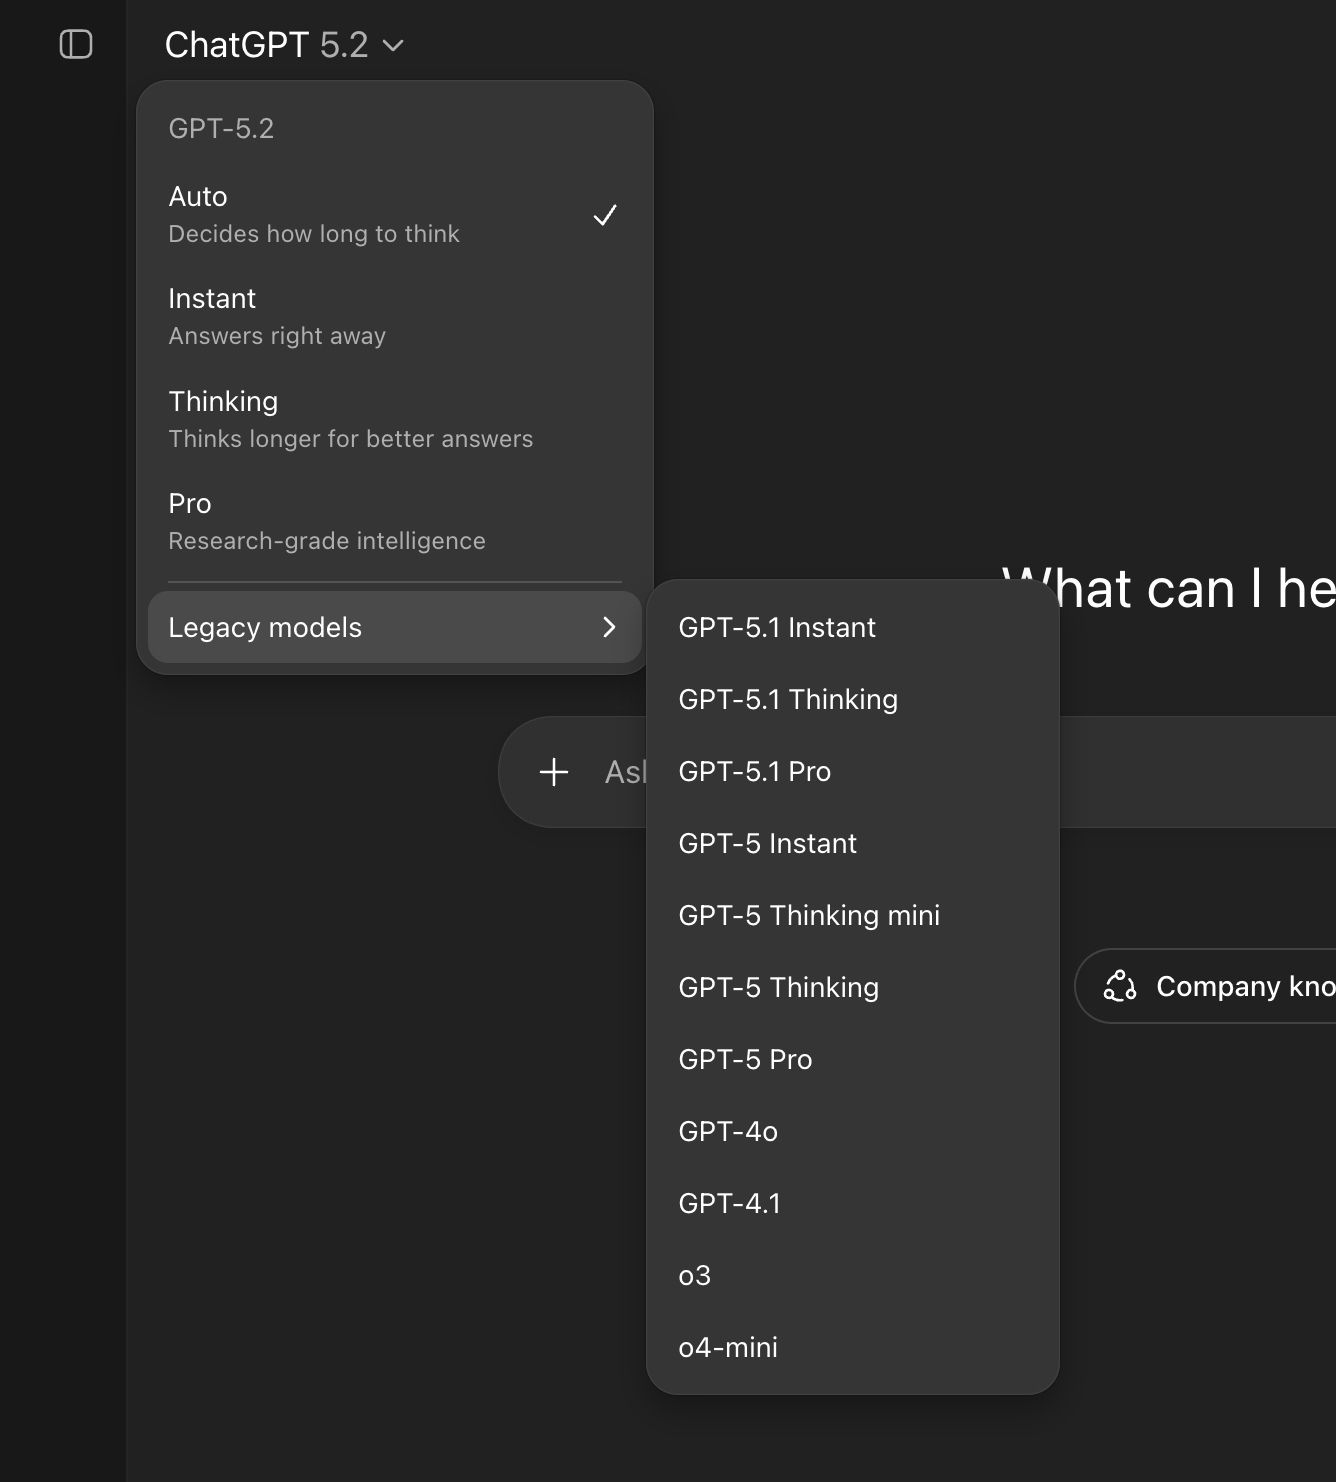Click the Company knowledge icon
The width and height of the screenshot is (1336, 1482).
pyautogui.click(x=1119, y=986)
